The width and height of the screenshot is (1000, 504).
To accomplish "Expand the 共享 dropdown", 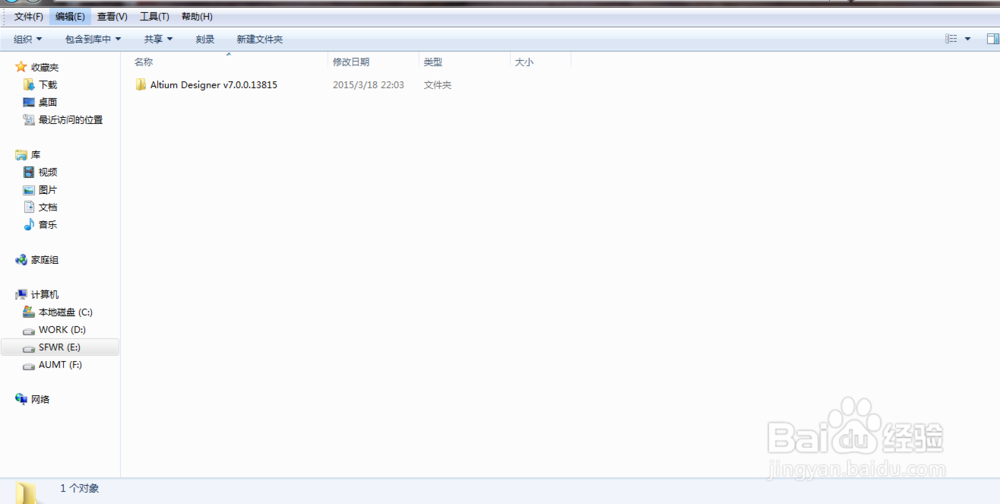I will pyautogui.click(x=158, y=40).
